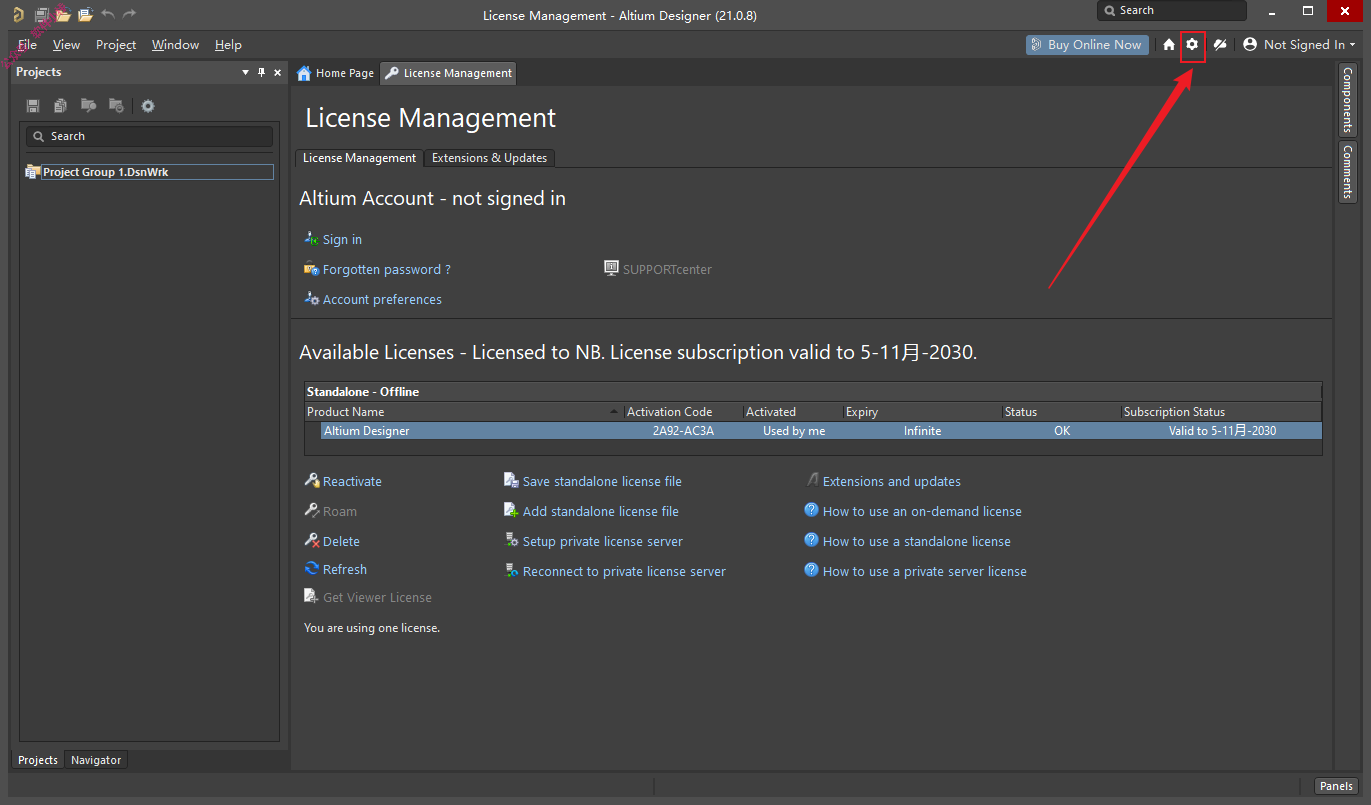The height and width of the screenshot is (805, 1371).
Task: Click the Refresh arrows icon
Action: click(x=312, y=569)
